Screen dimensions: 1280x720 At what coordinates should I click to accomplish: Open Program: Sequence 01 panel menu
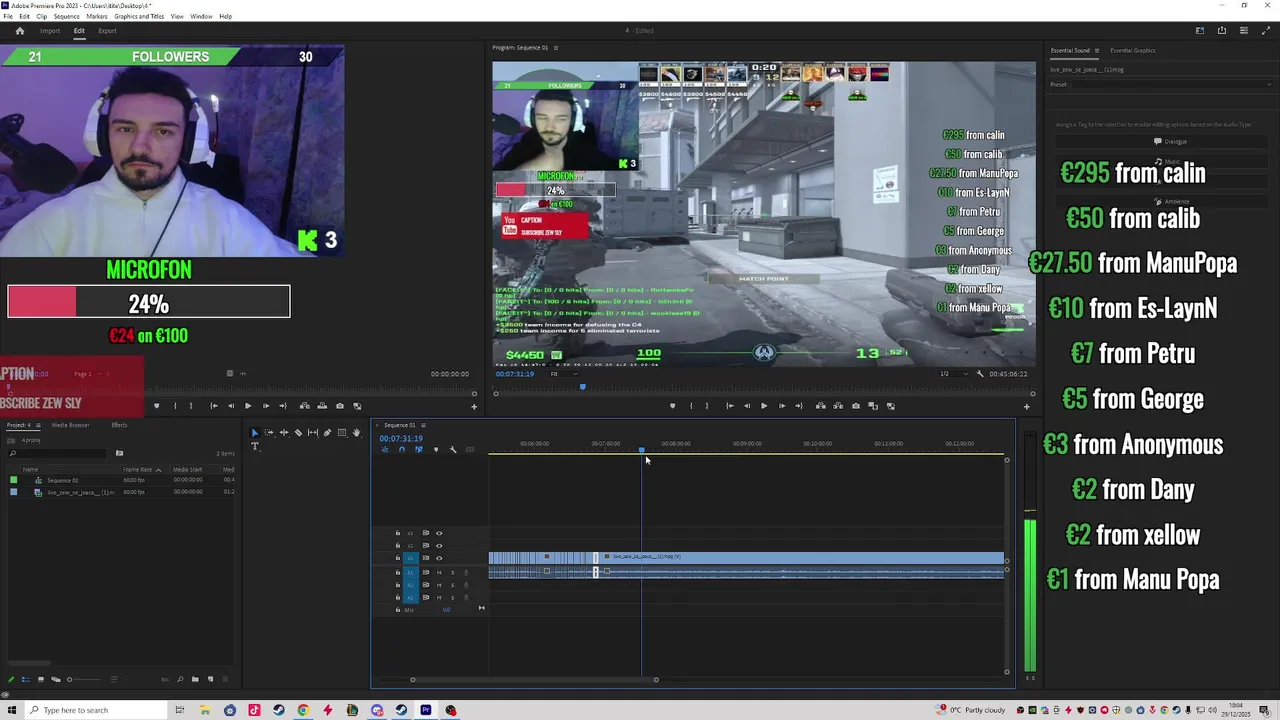tap(556, 48)
